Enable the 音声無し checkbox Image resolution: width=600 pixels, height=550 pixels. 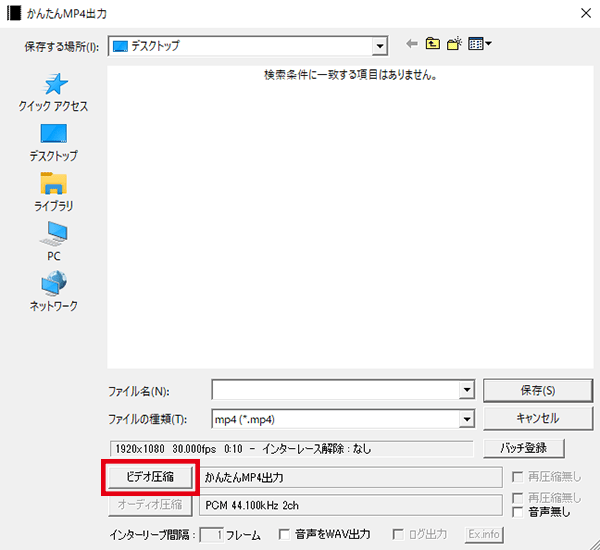point(517,512)
